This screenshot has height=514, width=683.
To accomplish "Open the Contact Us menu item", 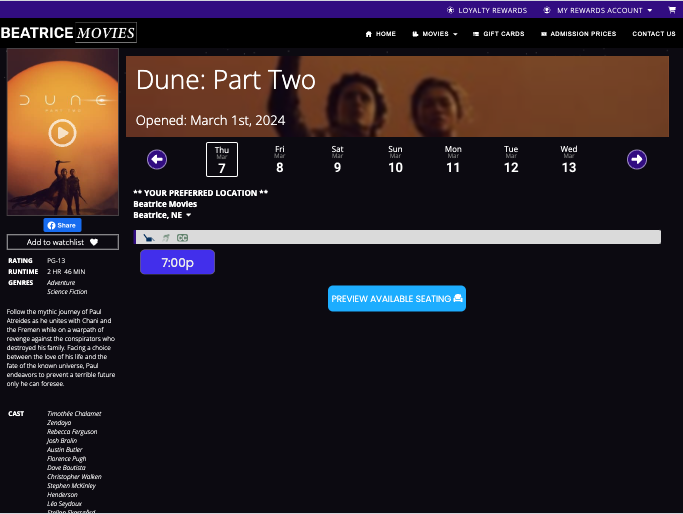I will coord(654,34).
